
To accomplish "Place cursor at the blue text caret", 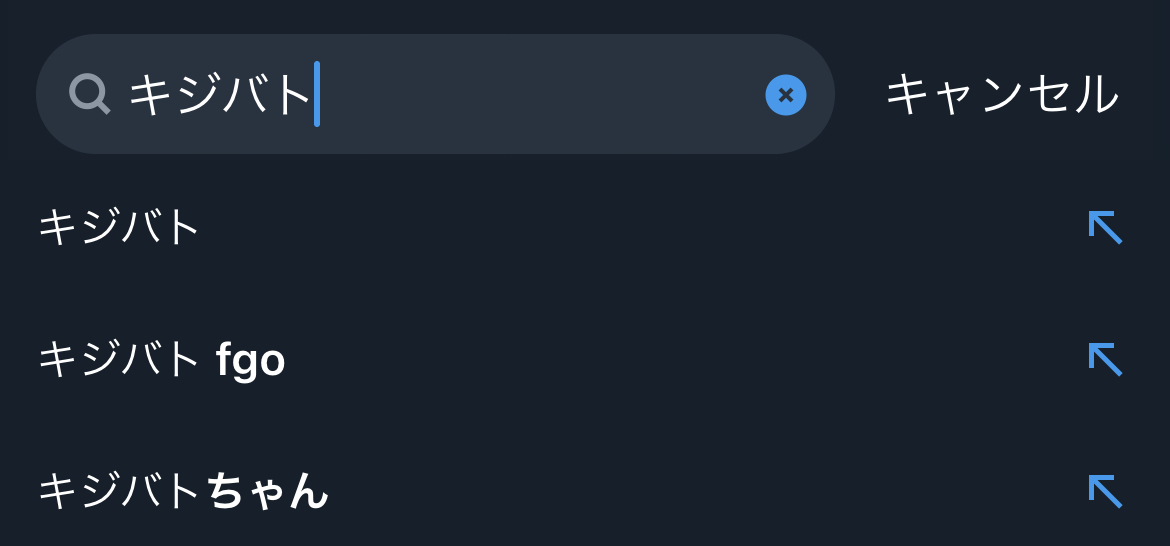I will pos(317,94).
